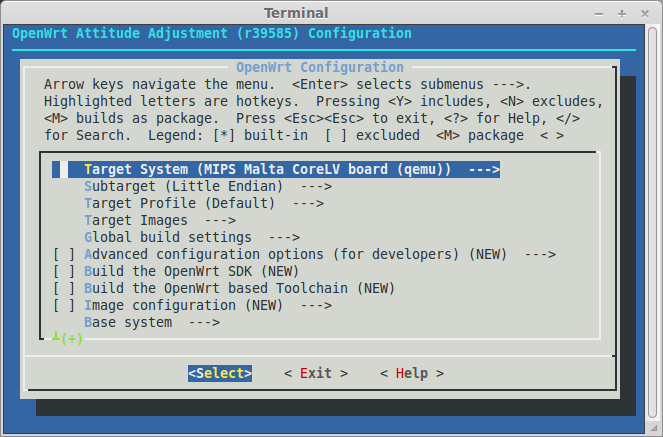Toggle Advanced configuration options checkbox

pos(64,255)
